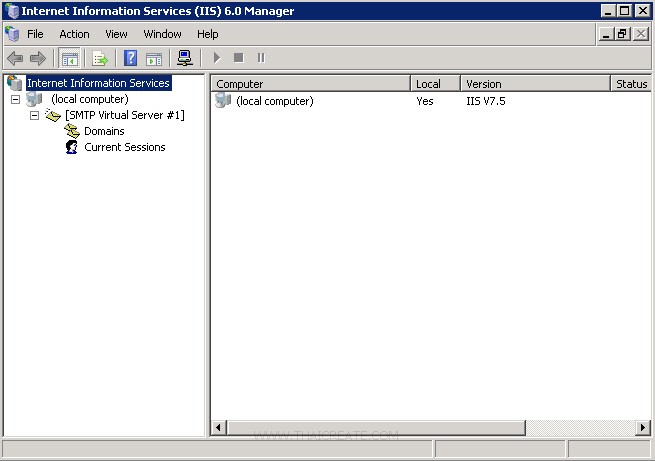Screen dimensions: 655x461
Task: Open Help from the blue question-mark icon
Action: click(130, 58)
